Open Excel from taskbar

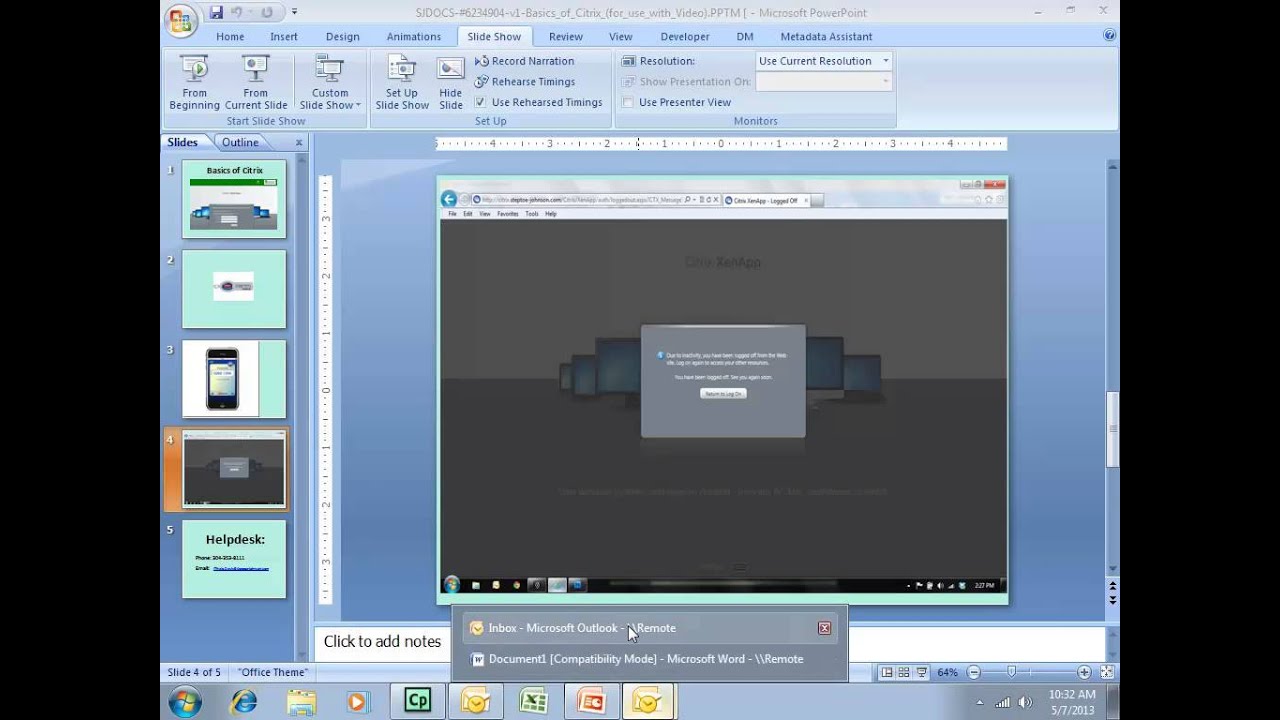point(533,702)
